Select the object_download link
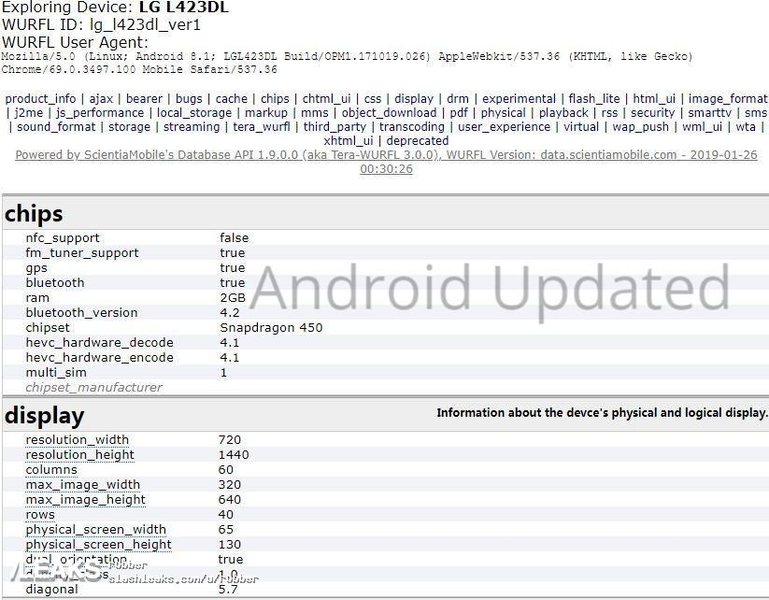 pos(389,113)
